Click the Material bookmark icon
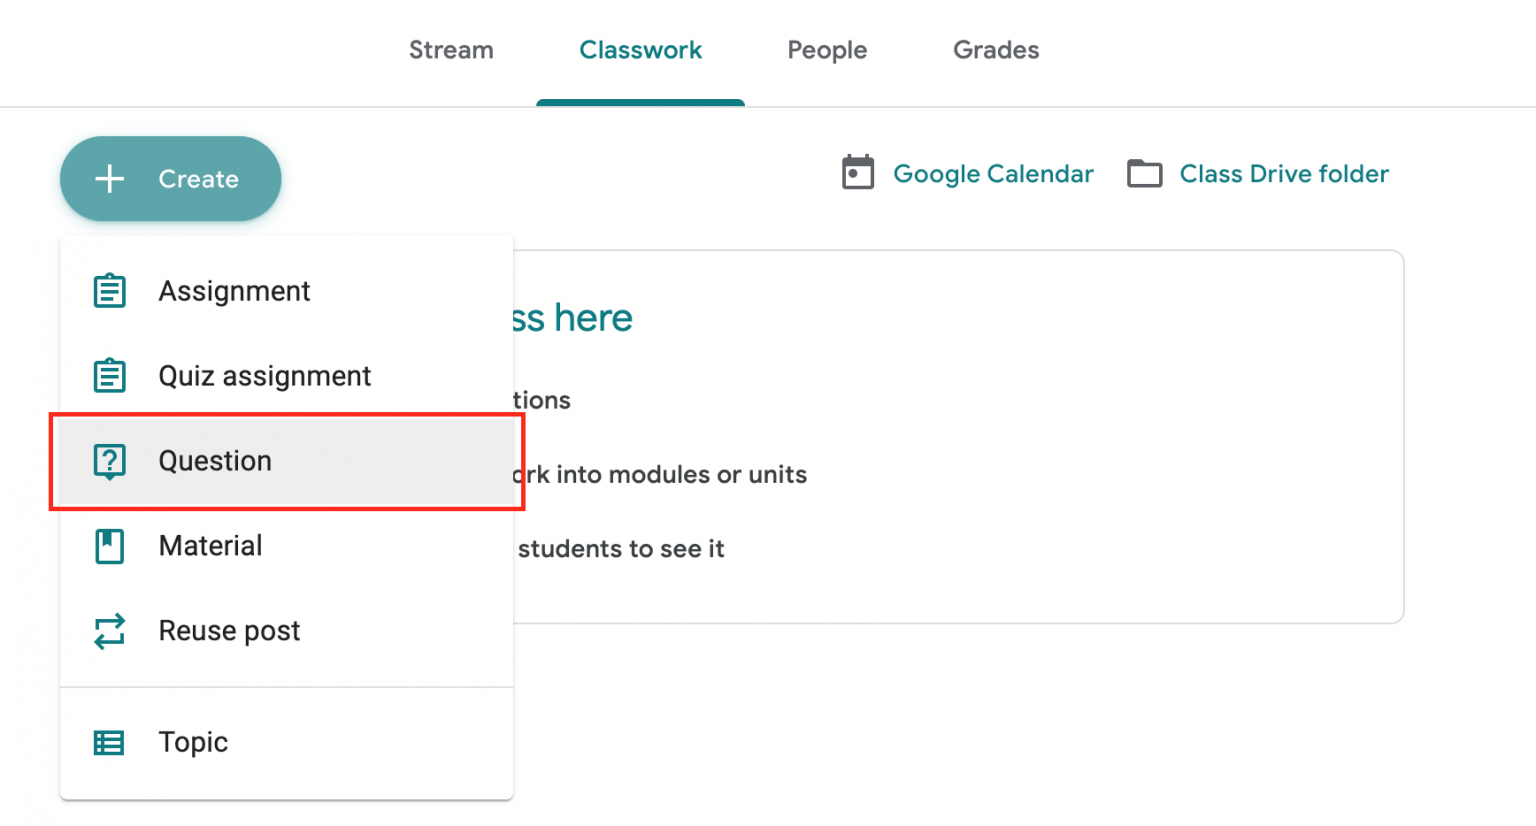 click(109, 546)
